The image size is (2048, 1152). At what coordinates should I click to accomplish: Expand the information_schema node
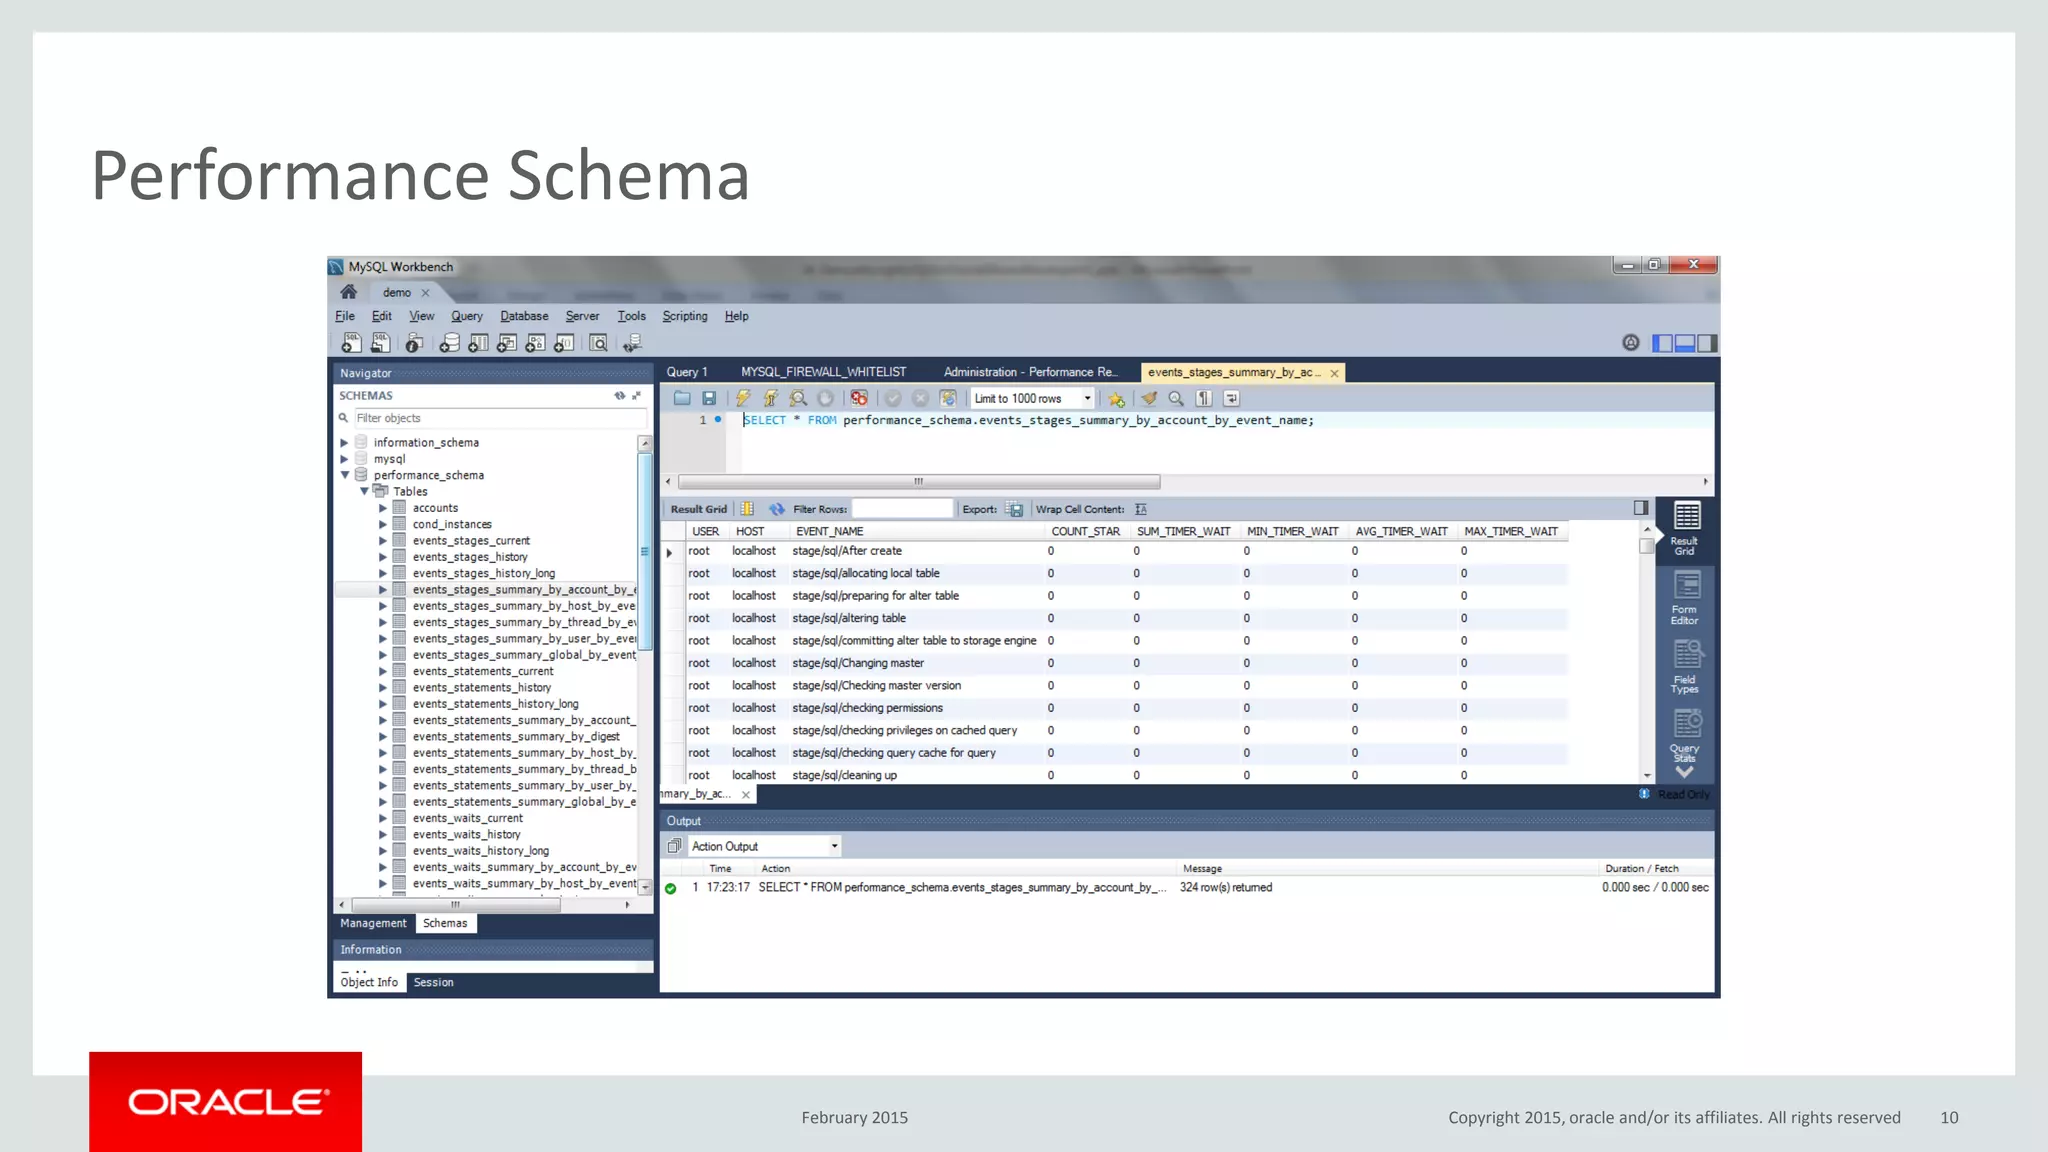coord(344,442)
